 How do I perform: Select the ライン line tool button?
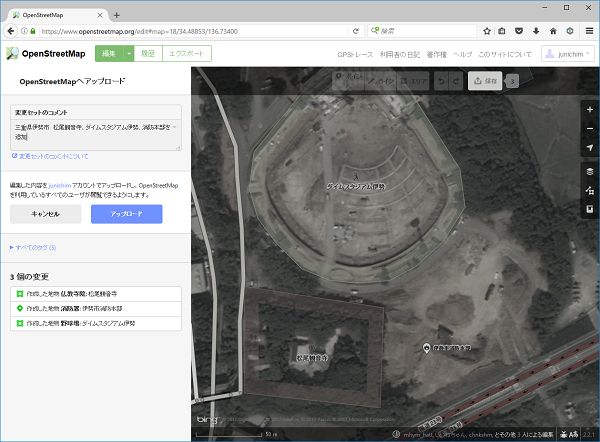pos(381,81)
